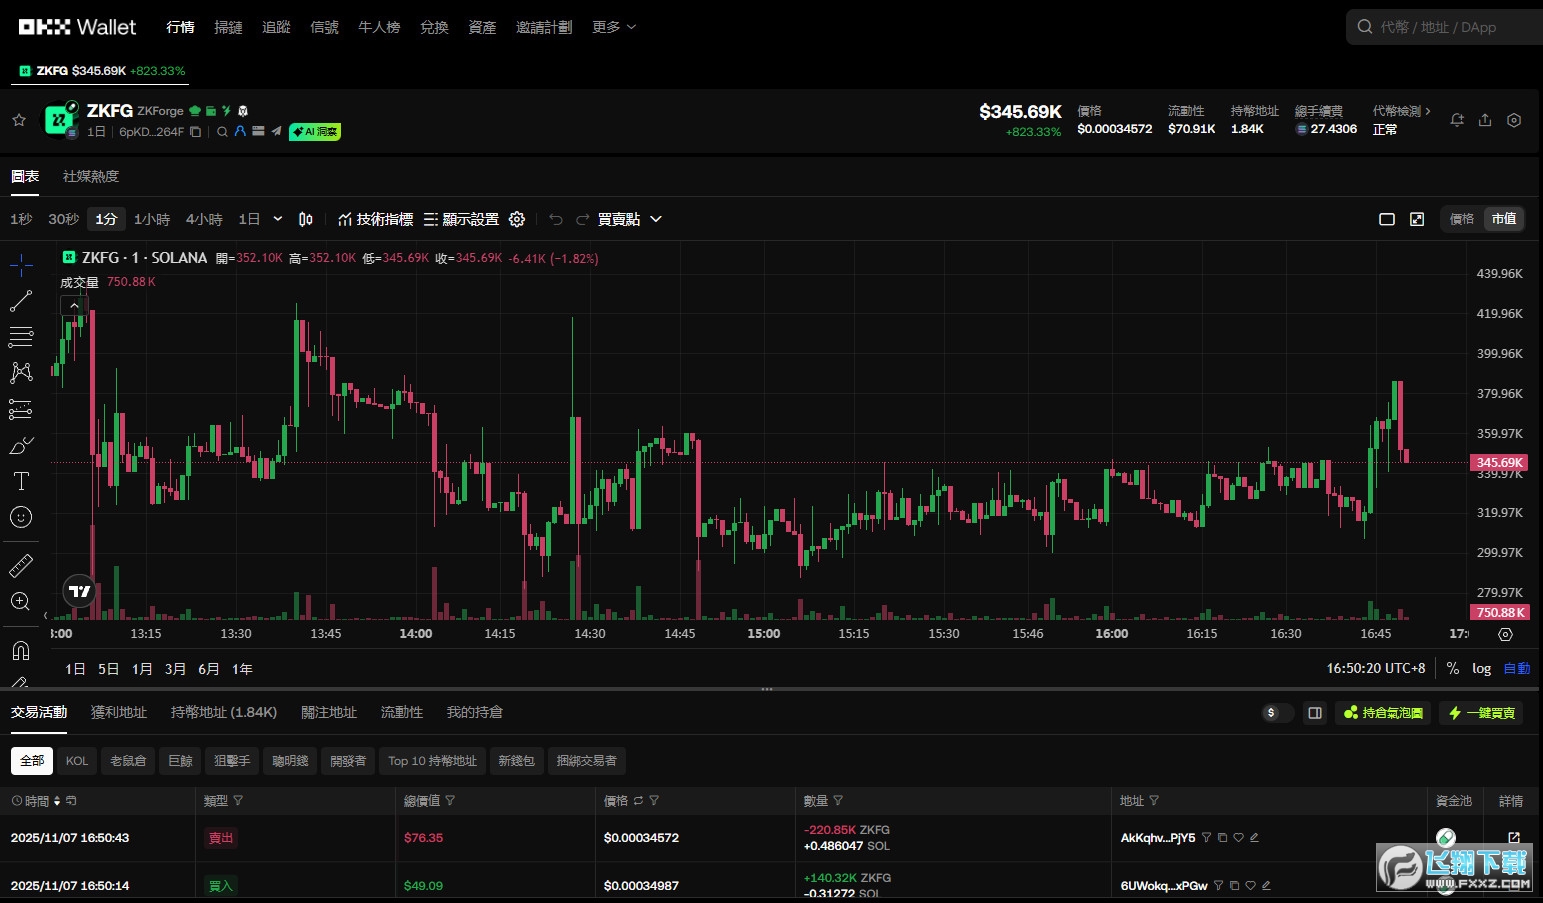1543x903 pixels.
Task: Toggle the dollar currency display switch
Action: point(1277,713)
